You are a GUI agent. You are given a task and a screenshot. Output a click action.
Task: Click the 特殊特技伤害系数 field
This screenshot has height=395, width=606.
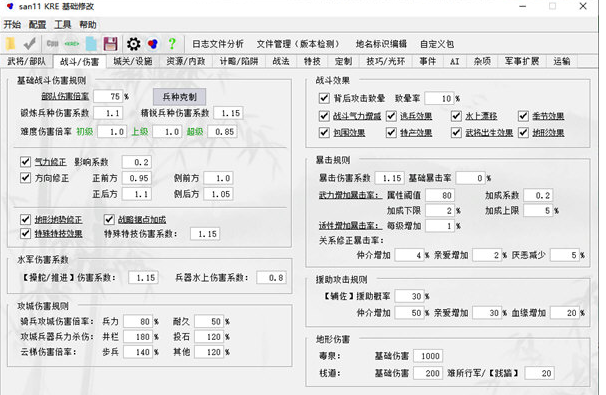[205, 234]
